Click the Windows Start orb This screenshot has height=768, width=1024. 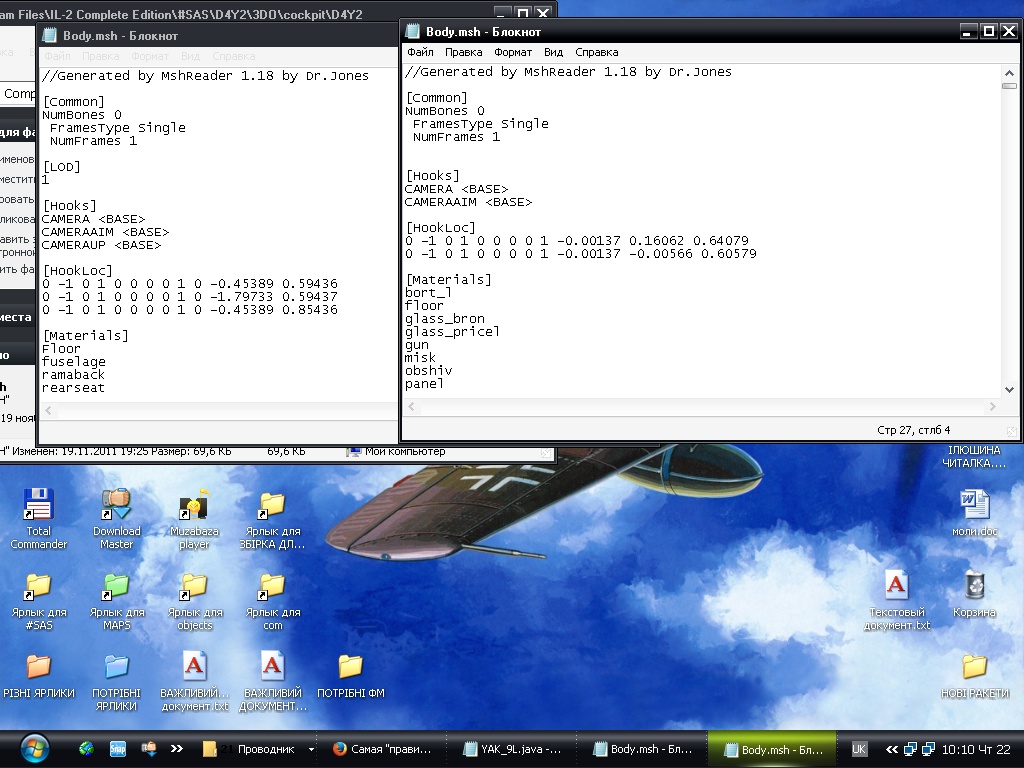pyautogui.click(x=35, y=749)
